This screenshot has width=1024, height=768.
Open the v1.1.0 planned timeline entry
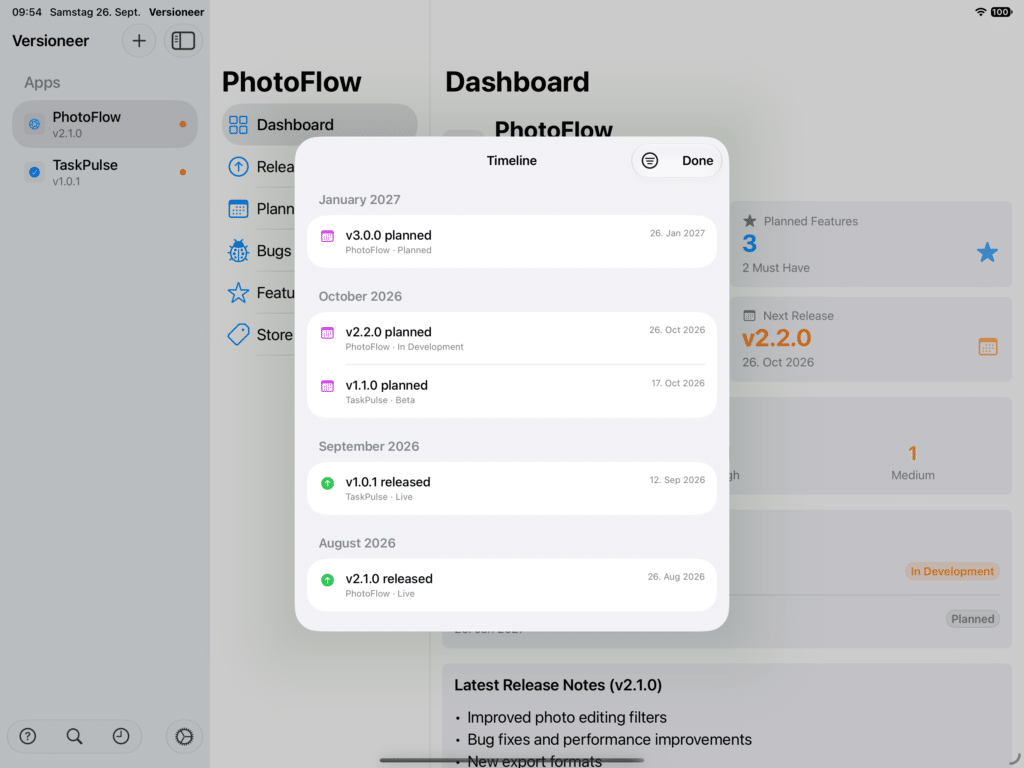pos(512,392)
